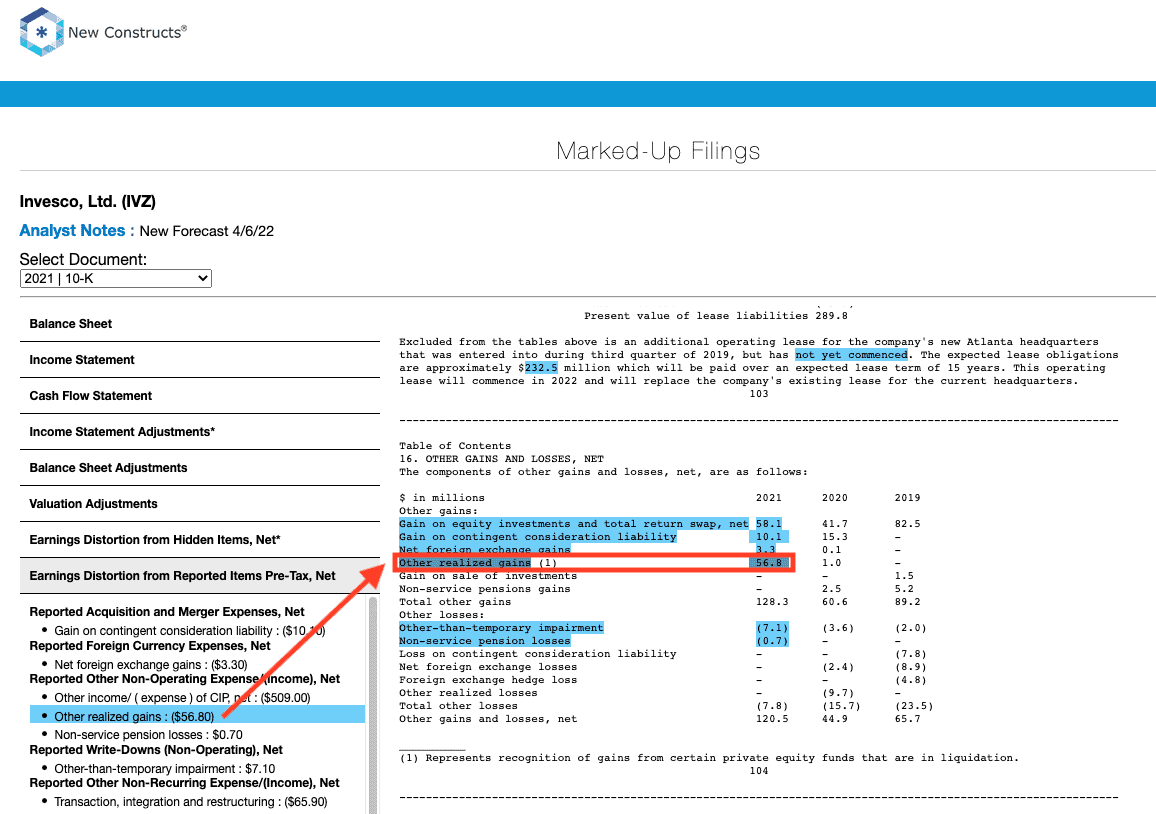
Task: Select Transaction, integration and restructuring item
Action: (x=191, y=801)
